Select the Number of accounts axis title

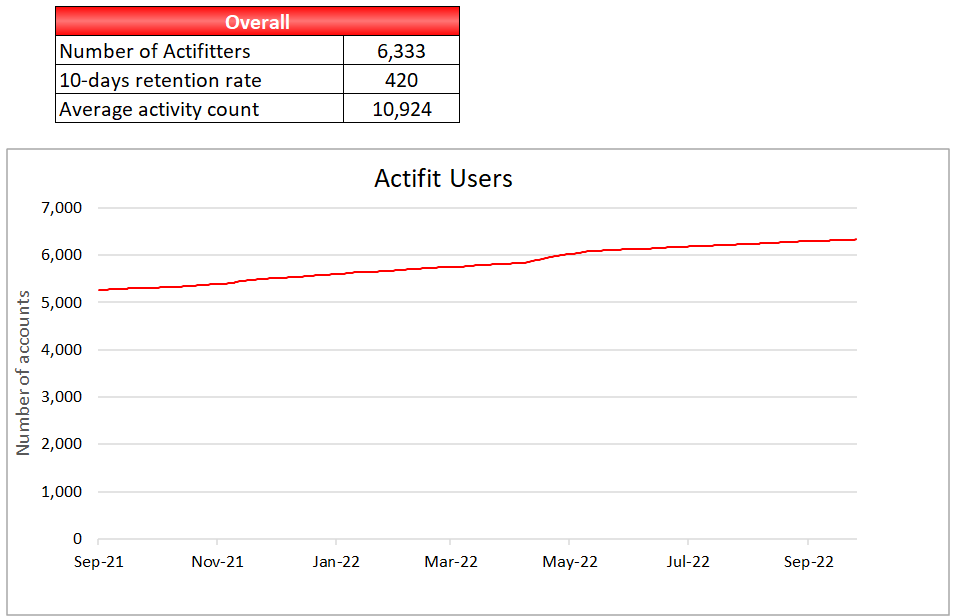(23, 373)
